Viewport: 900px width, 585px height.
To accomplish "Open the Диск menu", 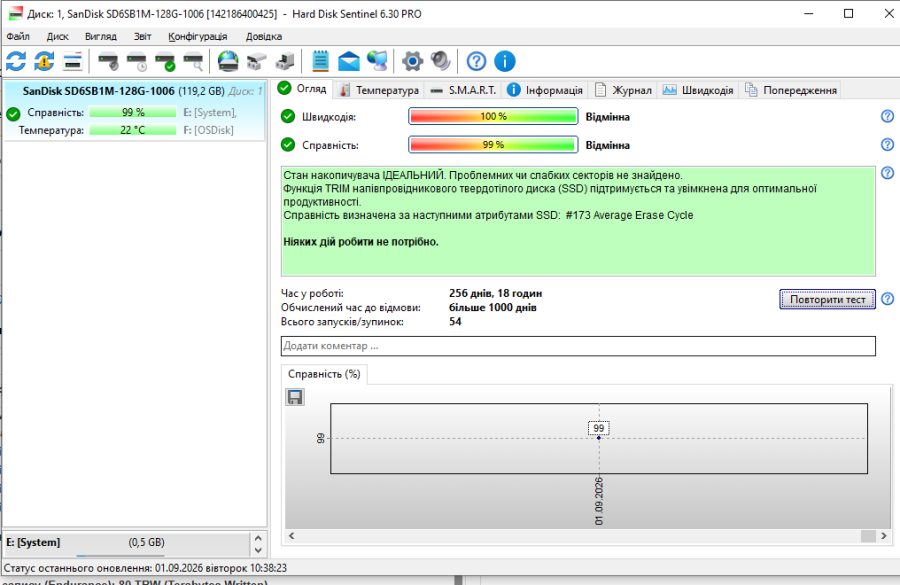I will [57, 36].
